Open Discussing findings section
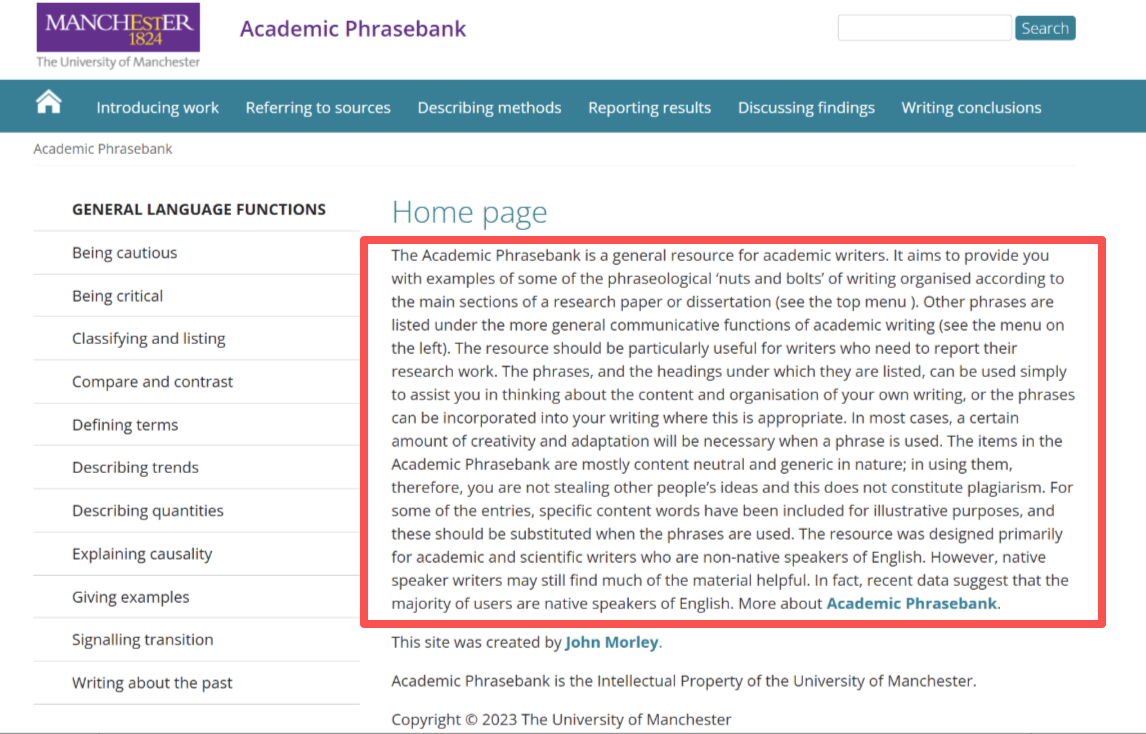The image size is (1146, 734). (805, 107)
